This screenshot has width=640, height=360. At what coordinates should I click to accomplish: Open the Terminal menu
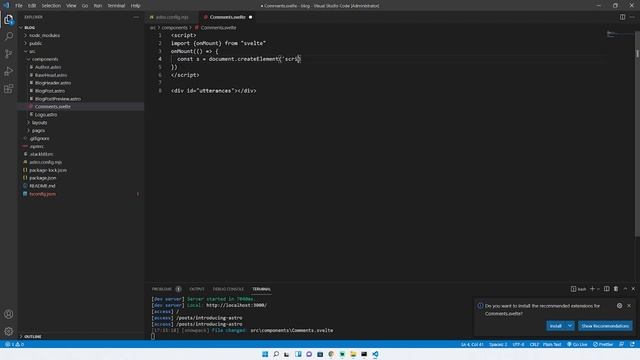point(116,6)
